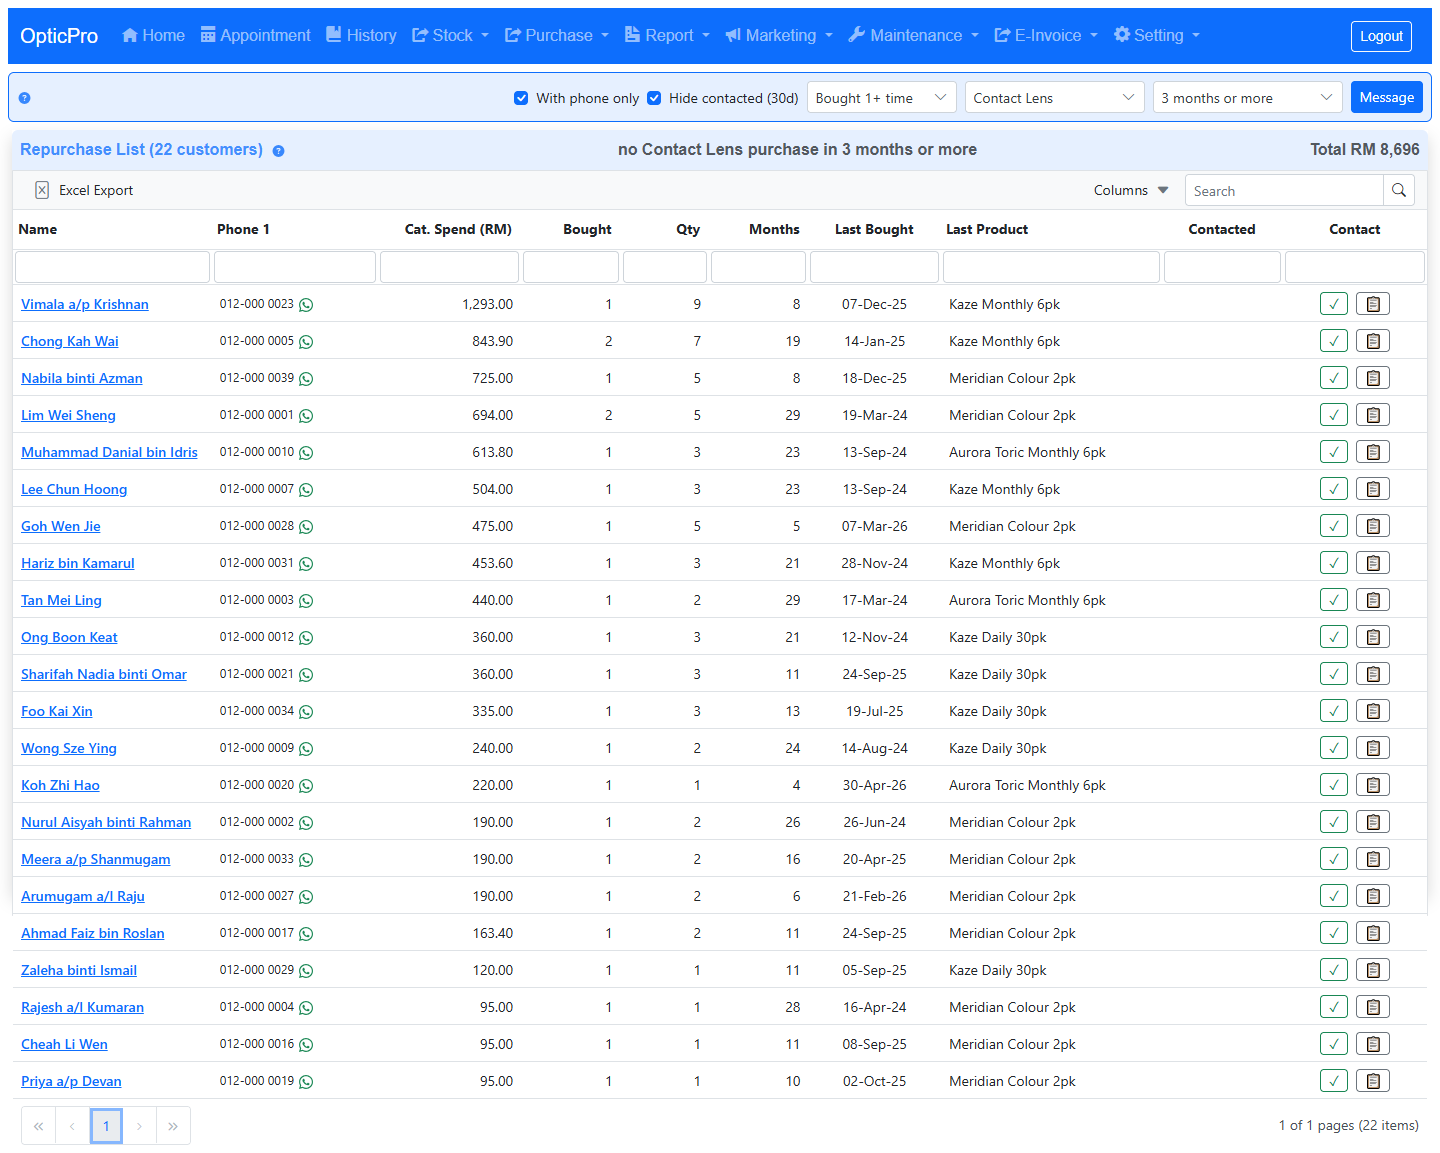Screen dimensions: 1440x1153
Task: Click the help icon beside Repurchase List title
Action: click(278, 151)
